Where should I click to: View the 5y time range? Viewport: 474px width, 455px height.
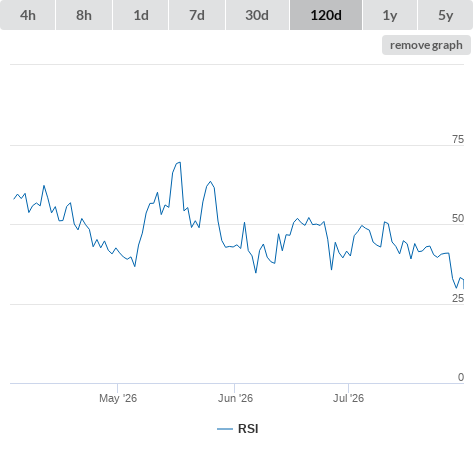pyautogui.click(x=445, y=15)
